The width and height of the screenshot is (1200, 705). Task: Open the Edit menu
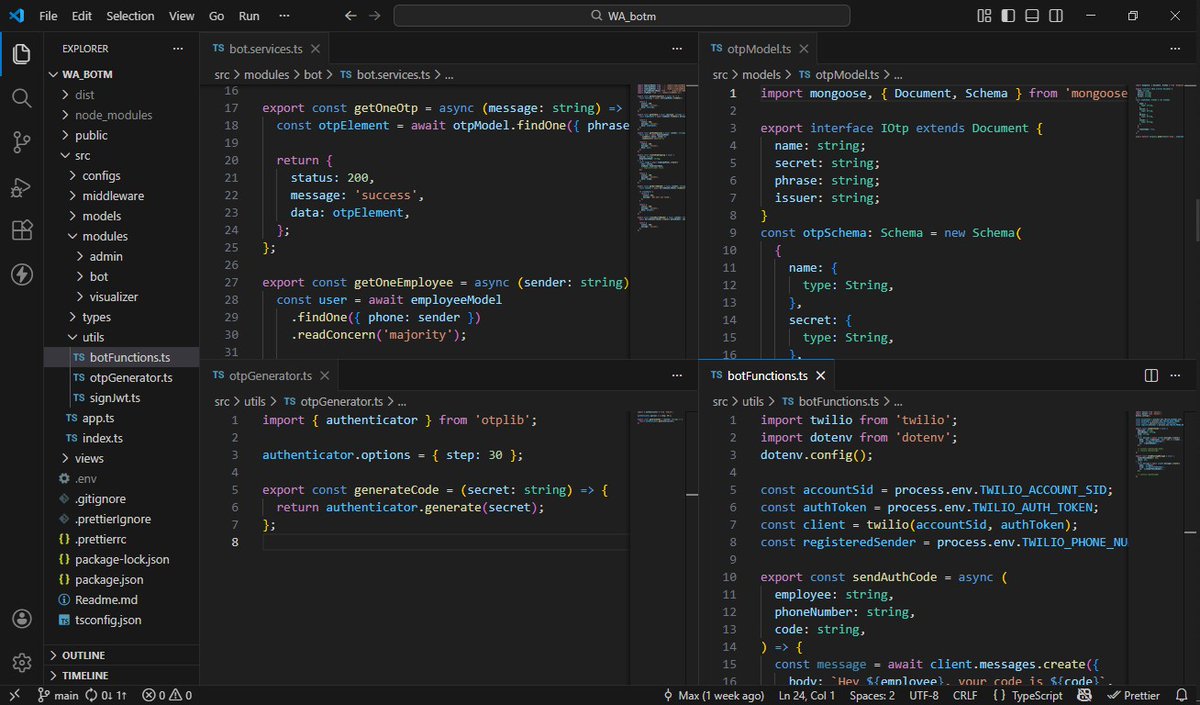(x=82, y=16)
